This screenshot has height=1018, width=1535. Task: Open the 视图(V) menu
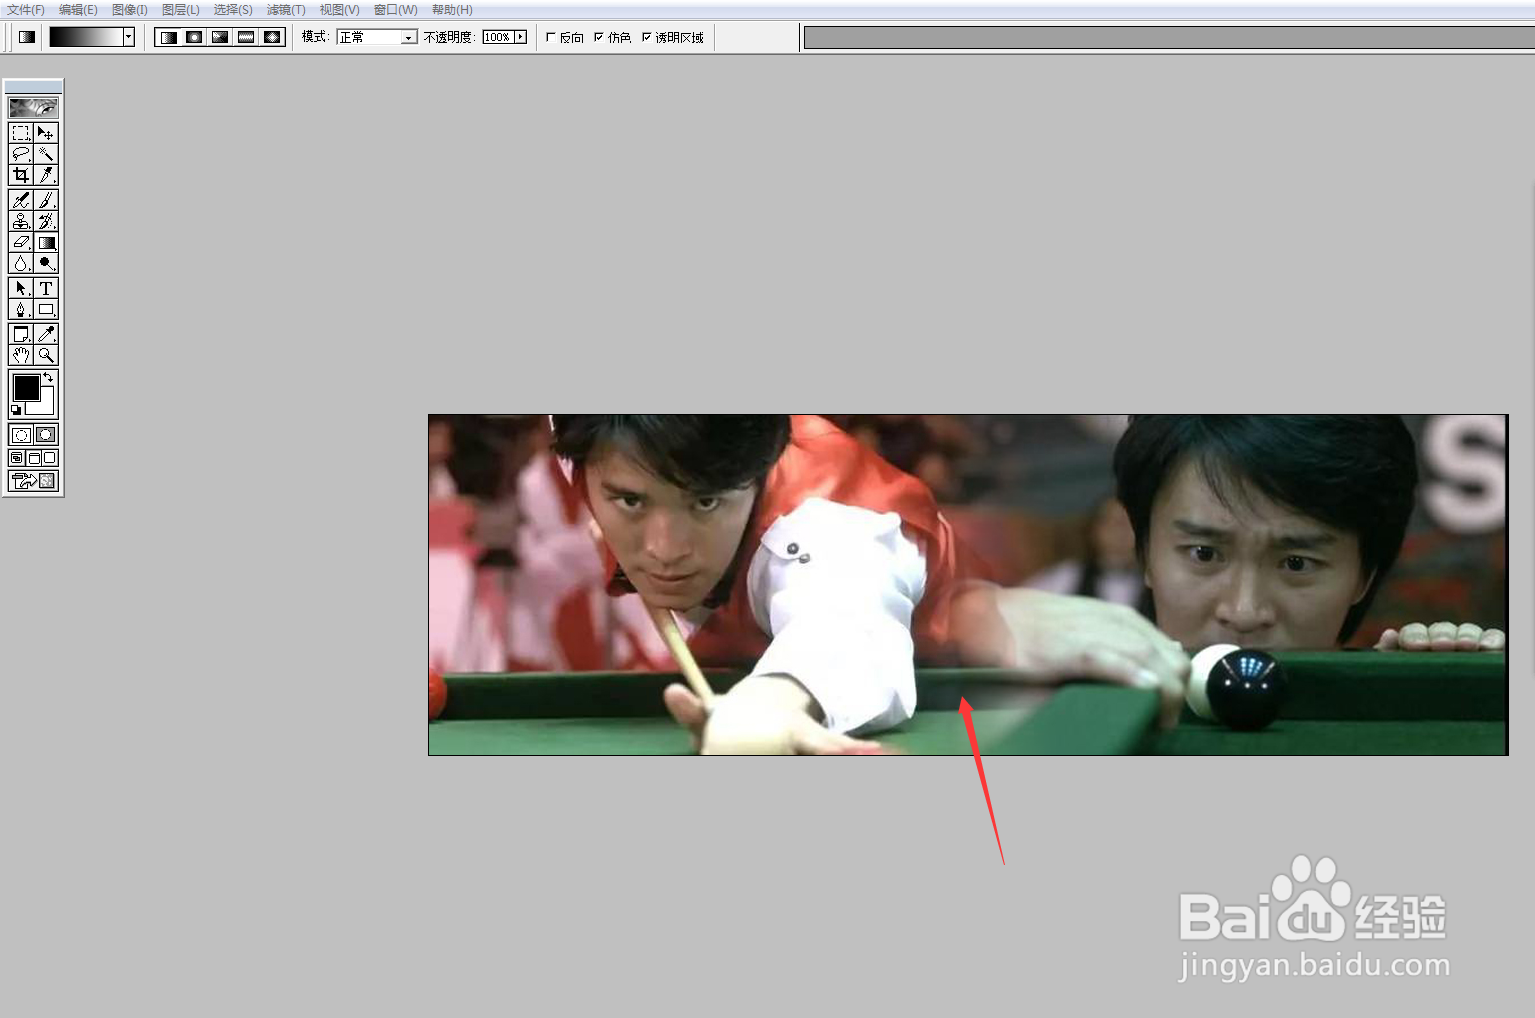click(x=339, y=10)
